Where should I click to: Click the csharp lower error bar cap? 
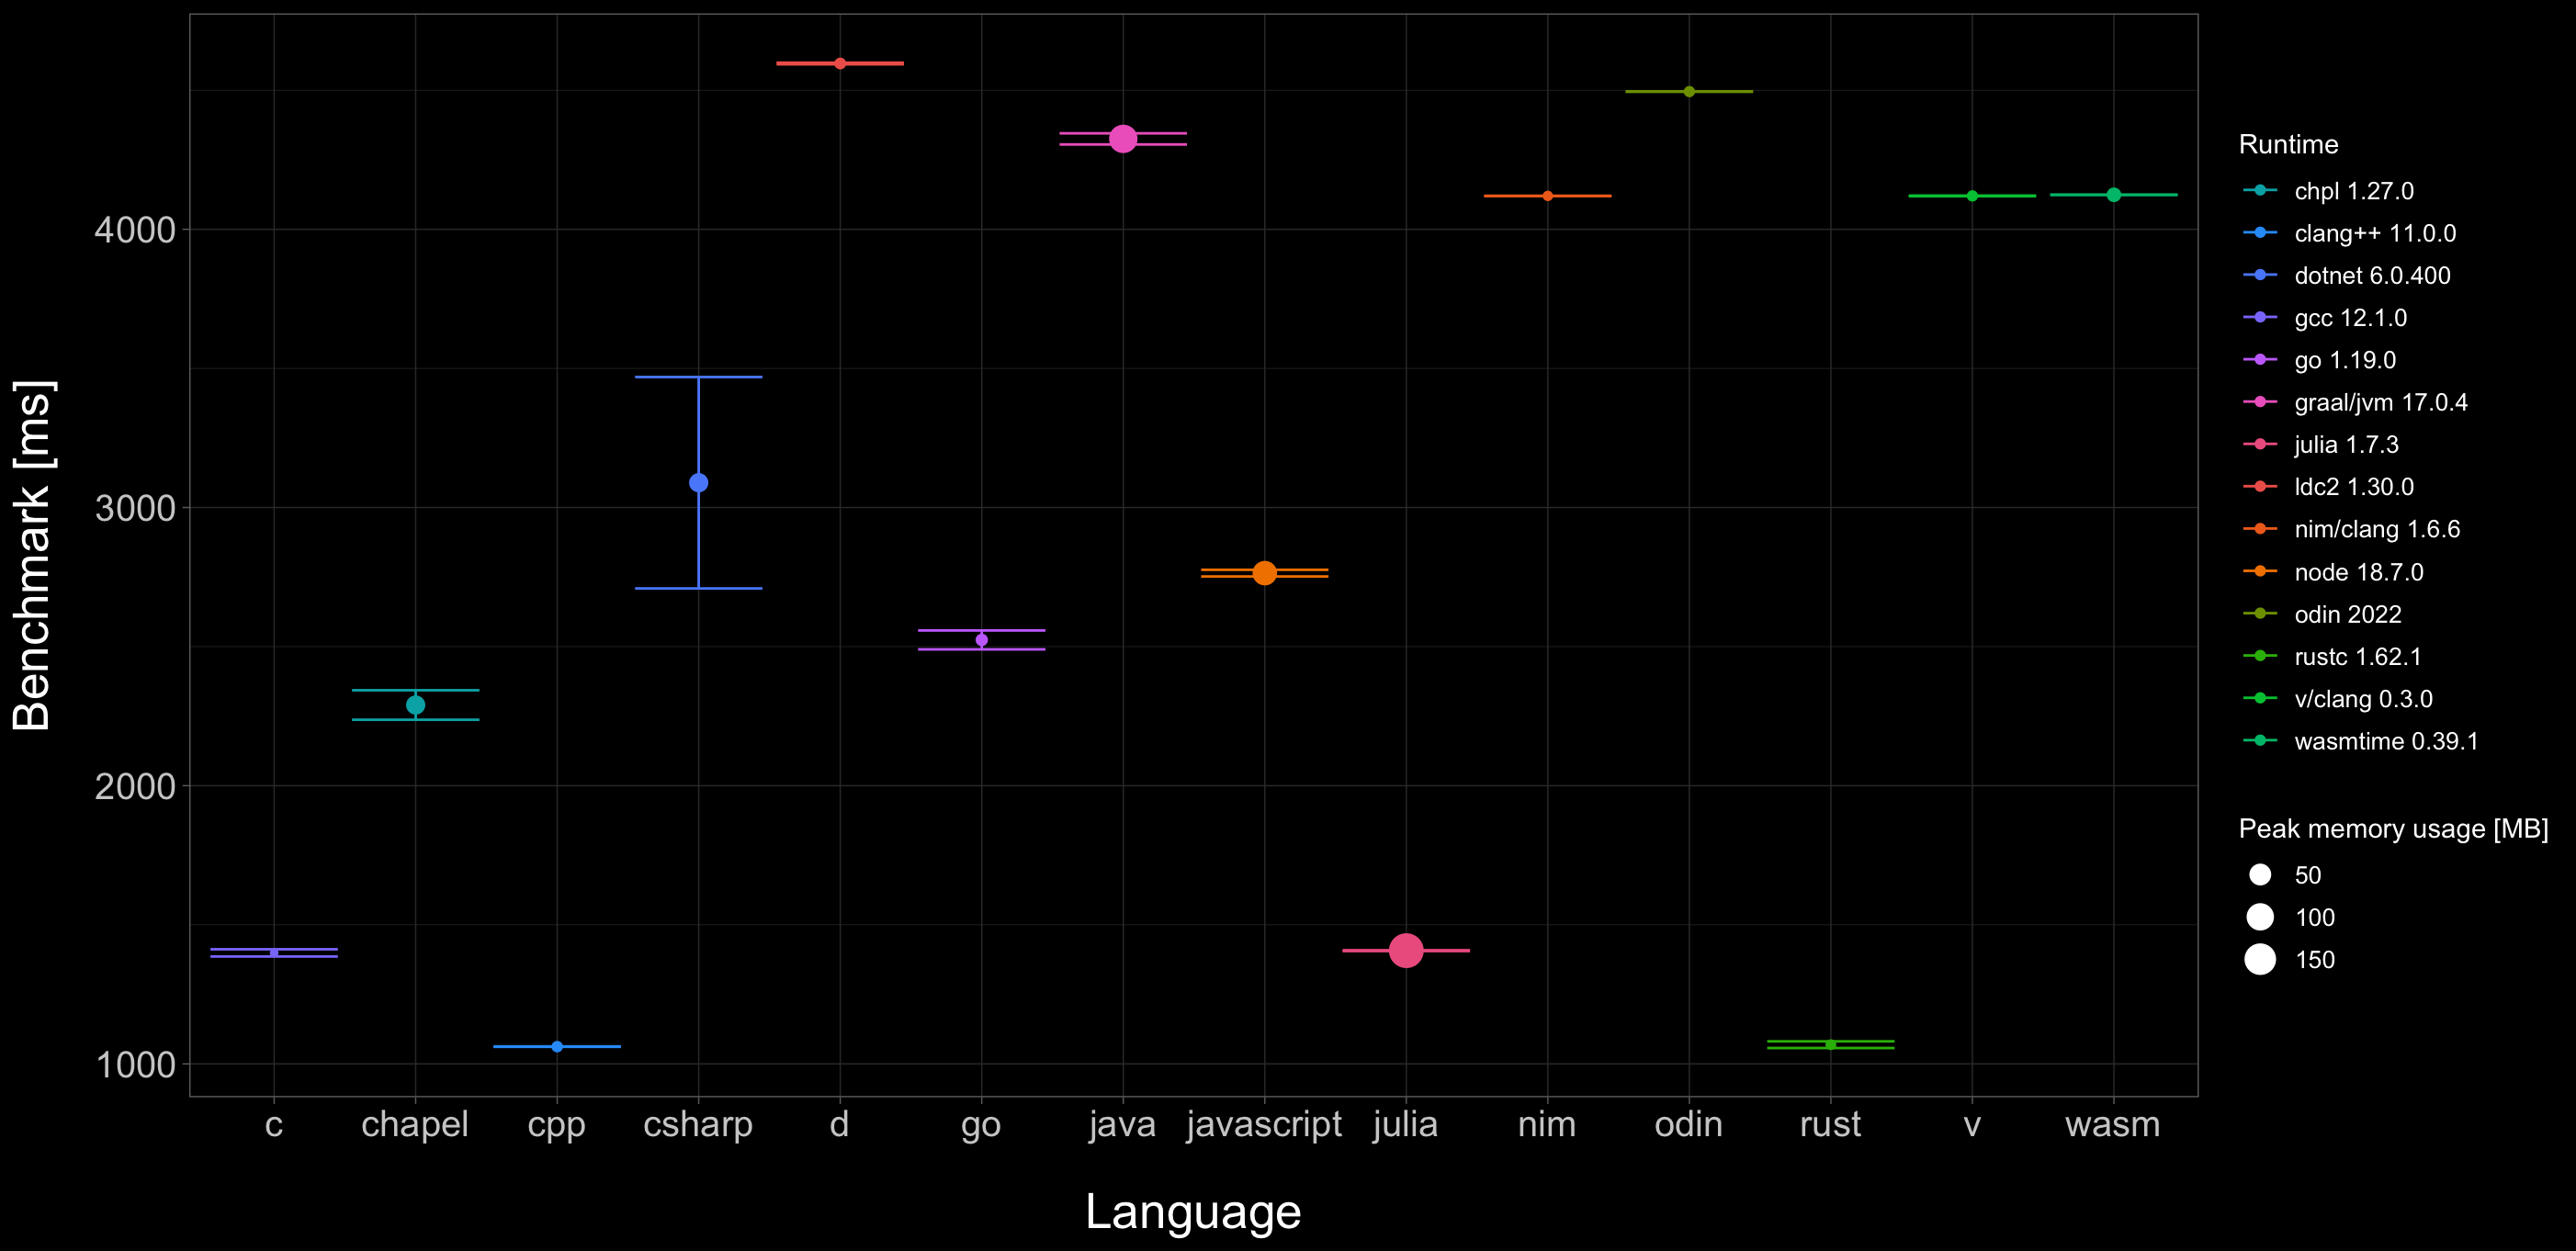pos(698,588)
